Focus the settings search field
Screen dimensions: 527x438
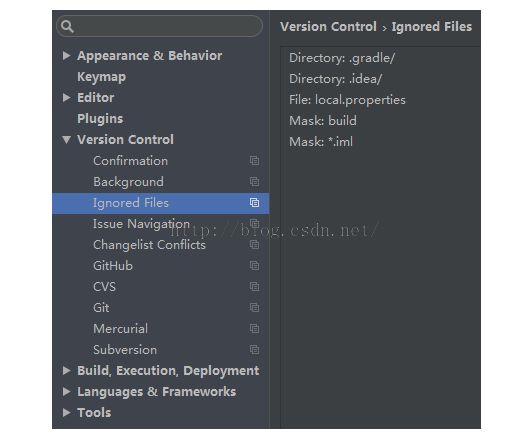[x=160, y=26]
